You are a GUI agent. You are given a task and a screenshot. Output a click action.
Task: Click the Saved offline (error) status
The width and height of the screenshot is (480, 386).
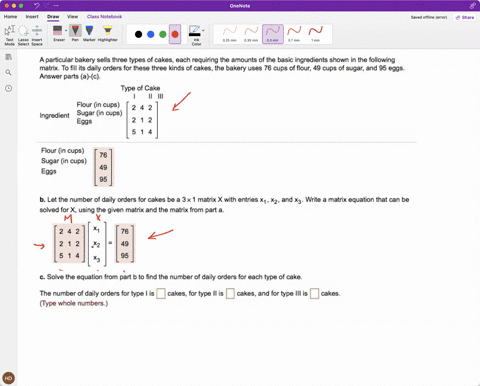[x=429, y=17]
